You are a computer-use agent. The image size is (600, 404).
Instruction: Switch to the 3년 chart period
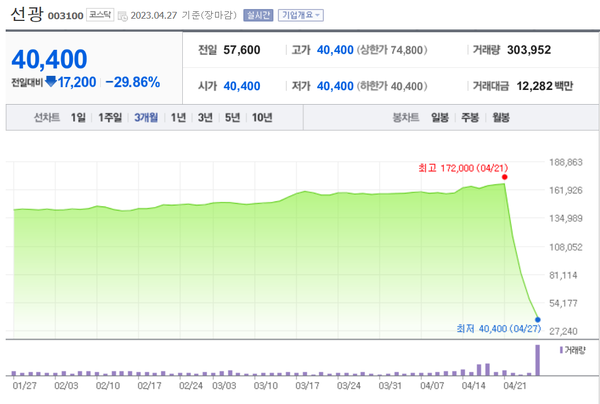[205, 118]
